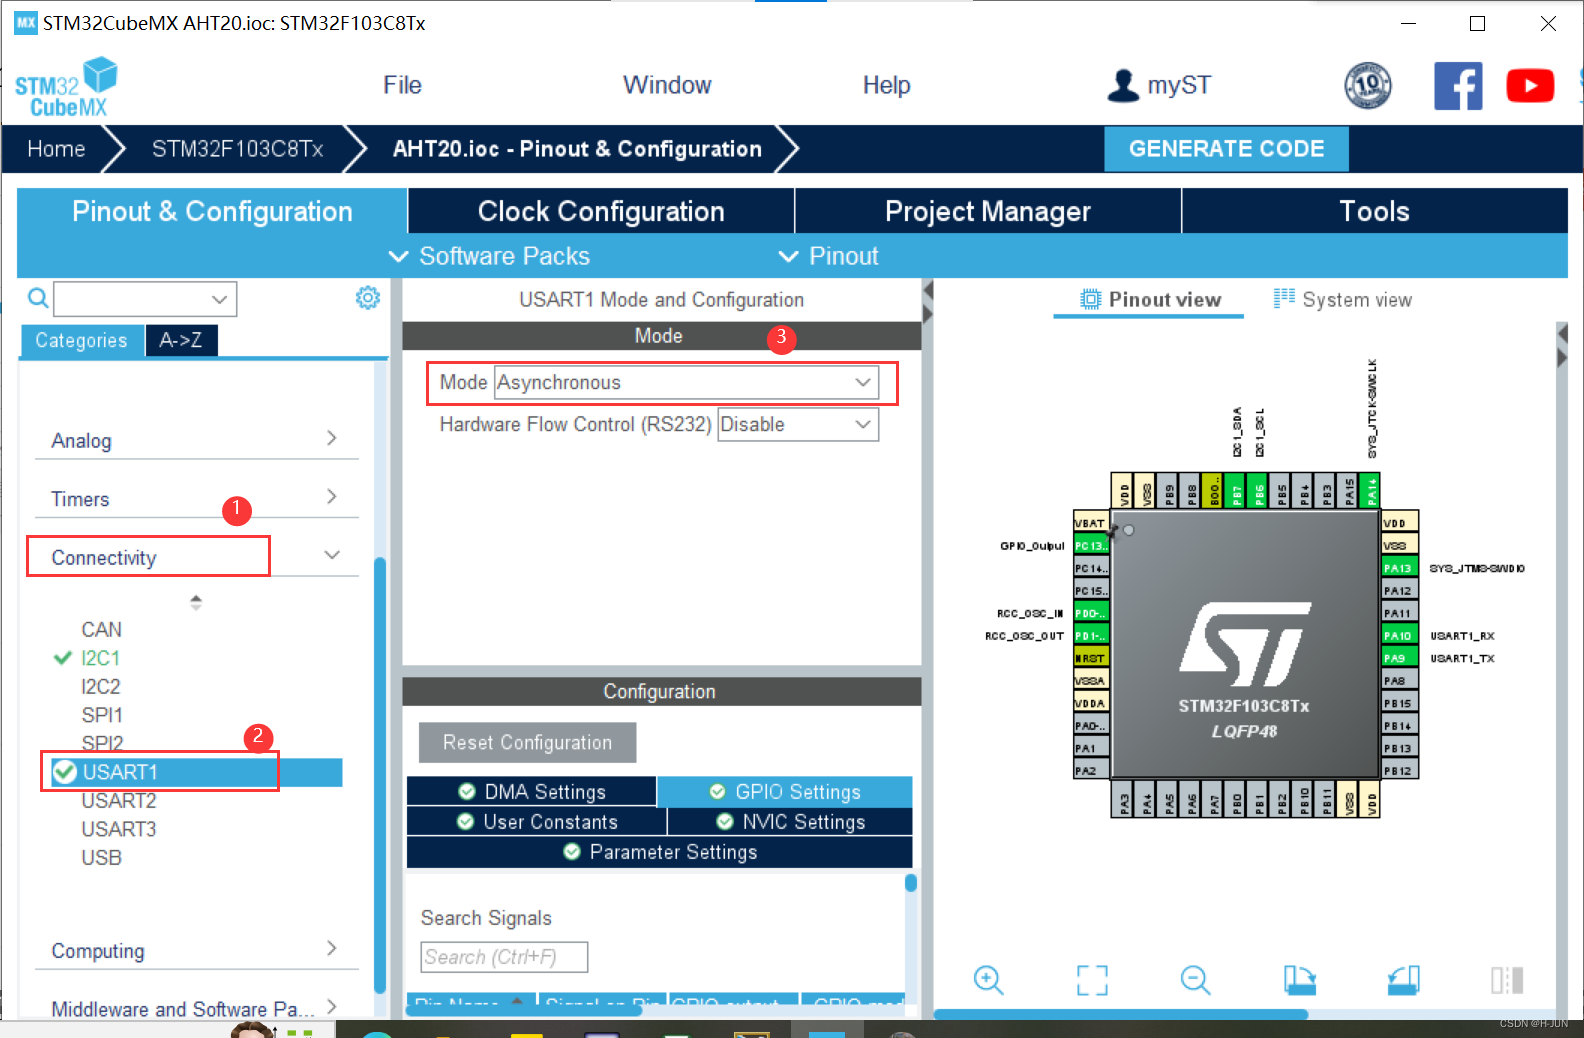The width and height of the screenshot is (1584, 1038).
Task: Click the category search magnifier icon
Action: click(x=38, y=298)
